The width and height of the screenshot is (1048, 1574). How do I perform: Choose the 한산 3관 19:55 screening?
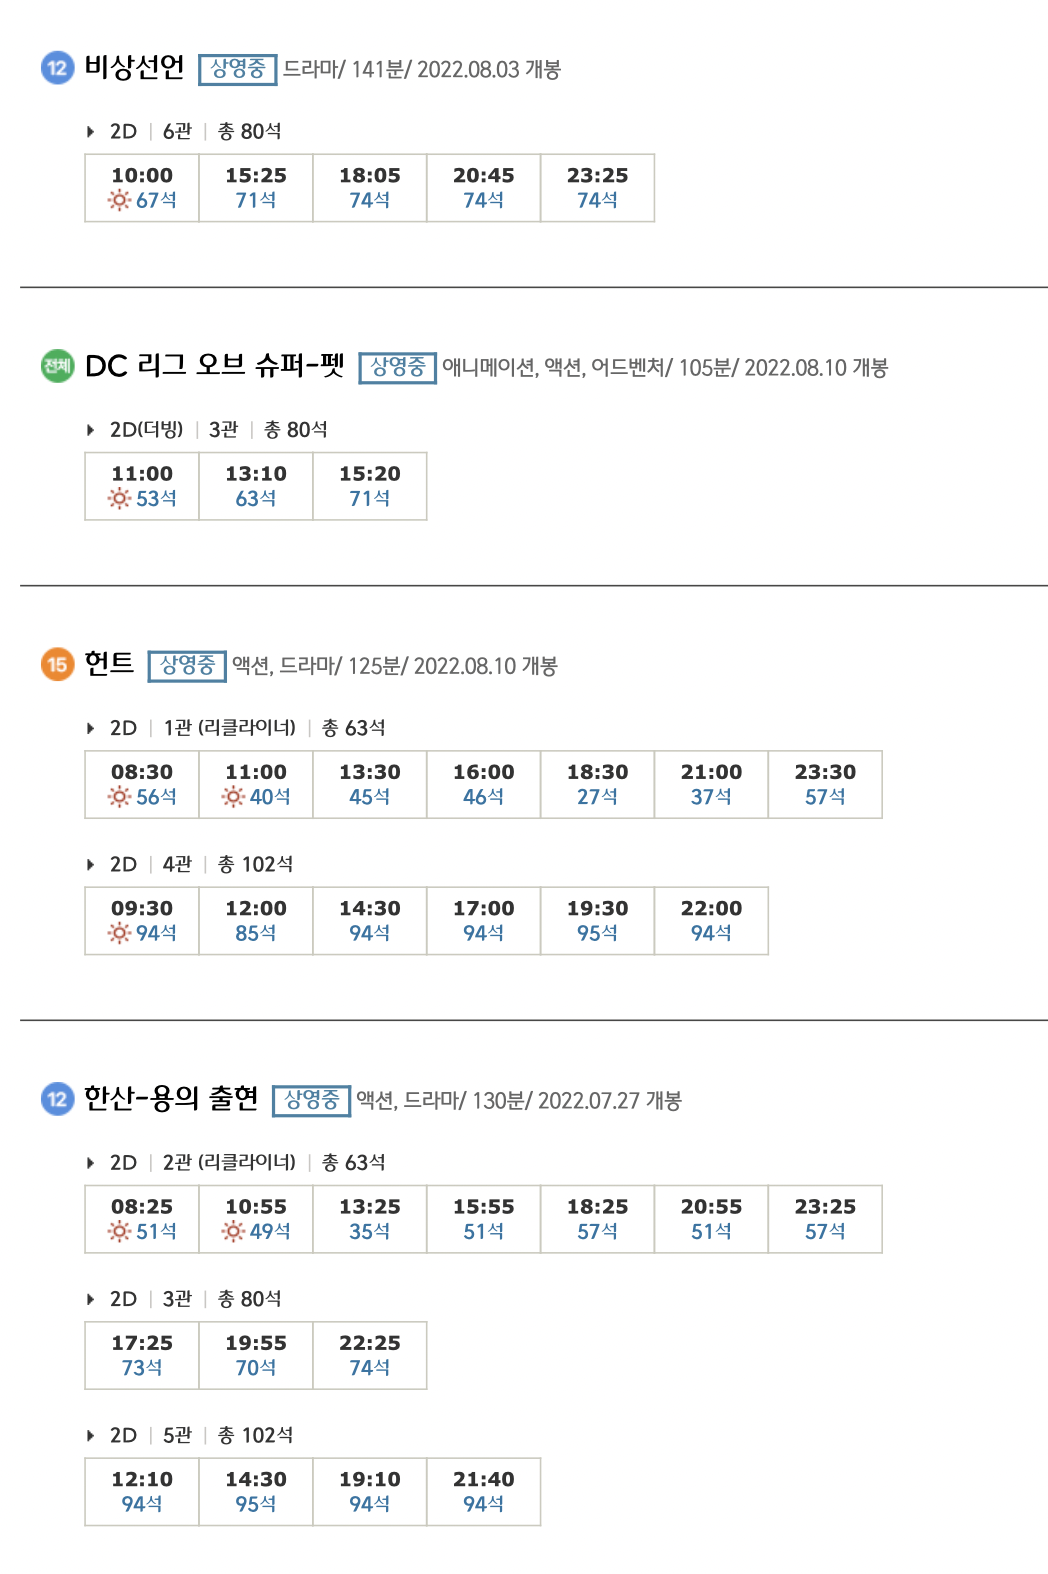pyautogui.click(x=256, y=1356)
